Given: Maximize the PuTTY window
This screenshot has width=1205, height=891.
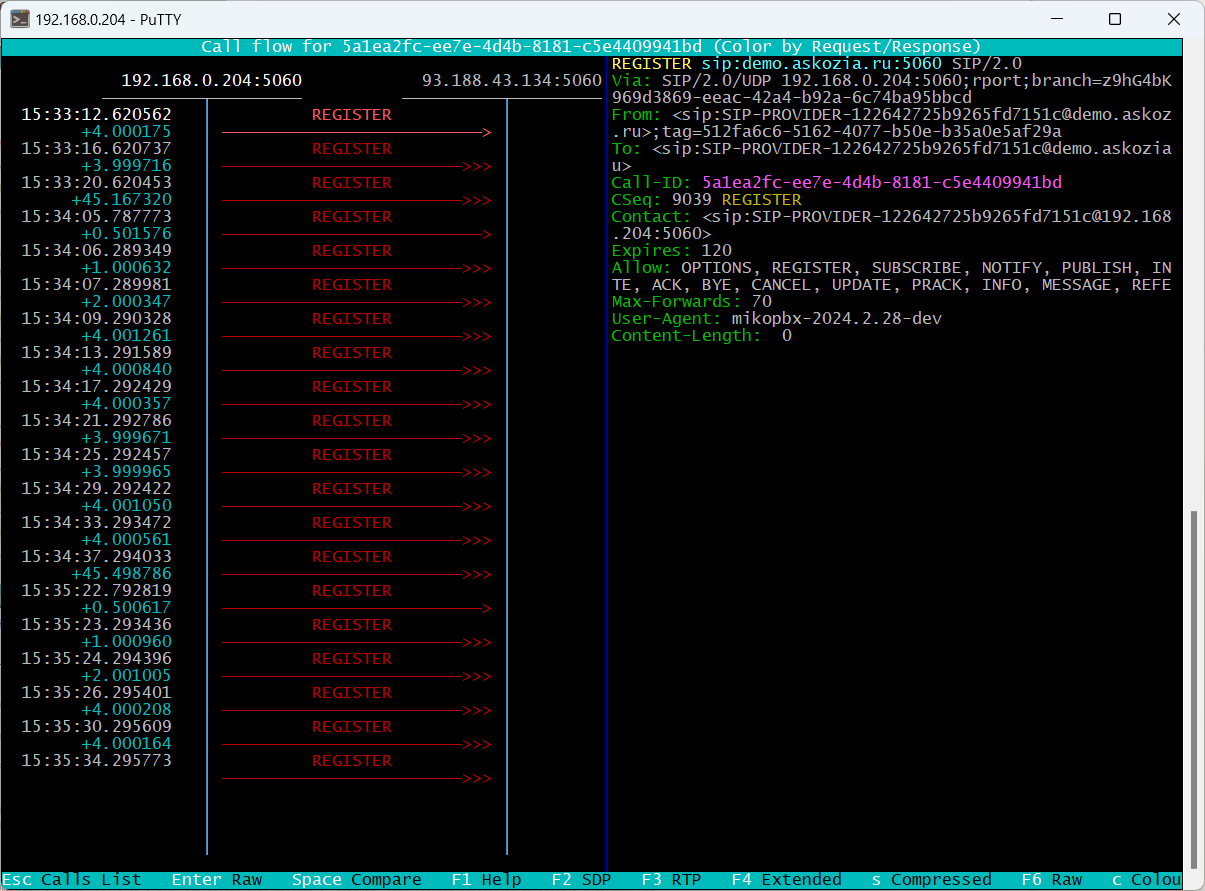Looking at the screenshot, I should point(1114,19).
